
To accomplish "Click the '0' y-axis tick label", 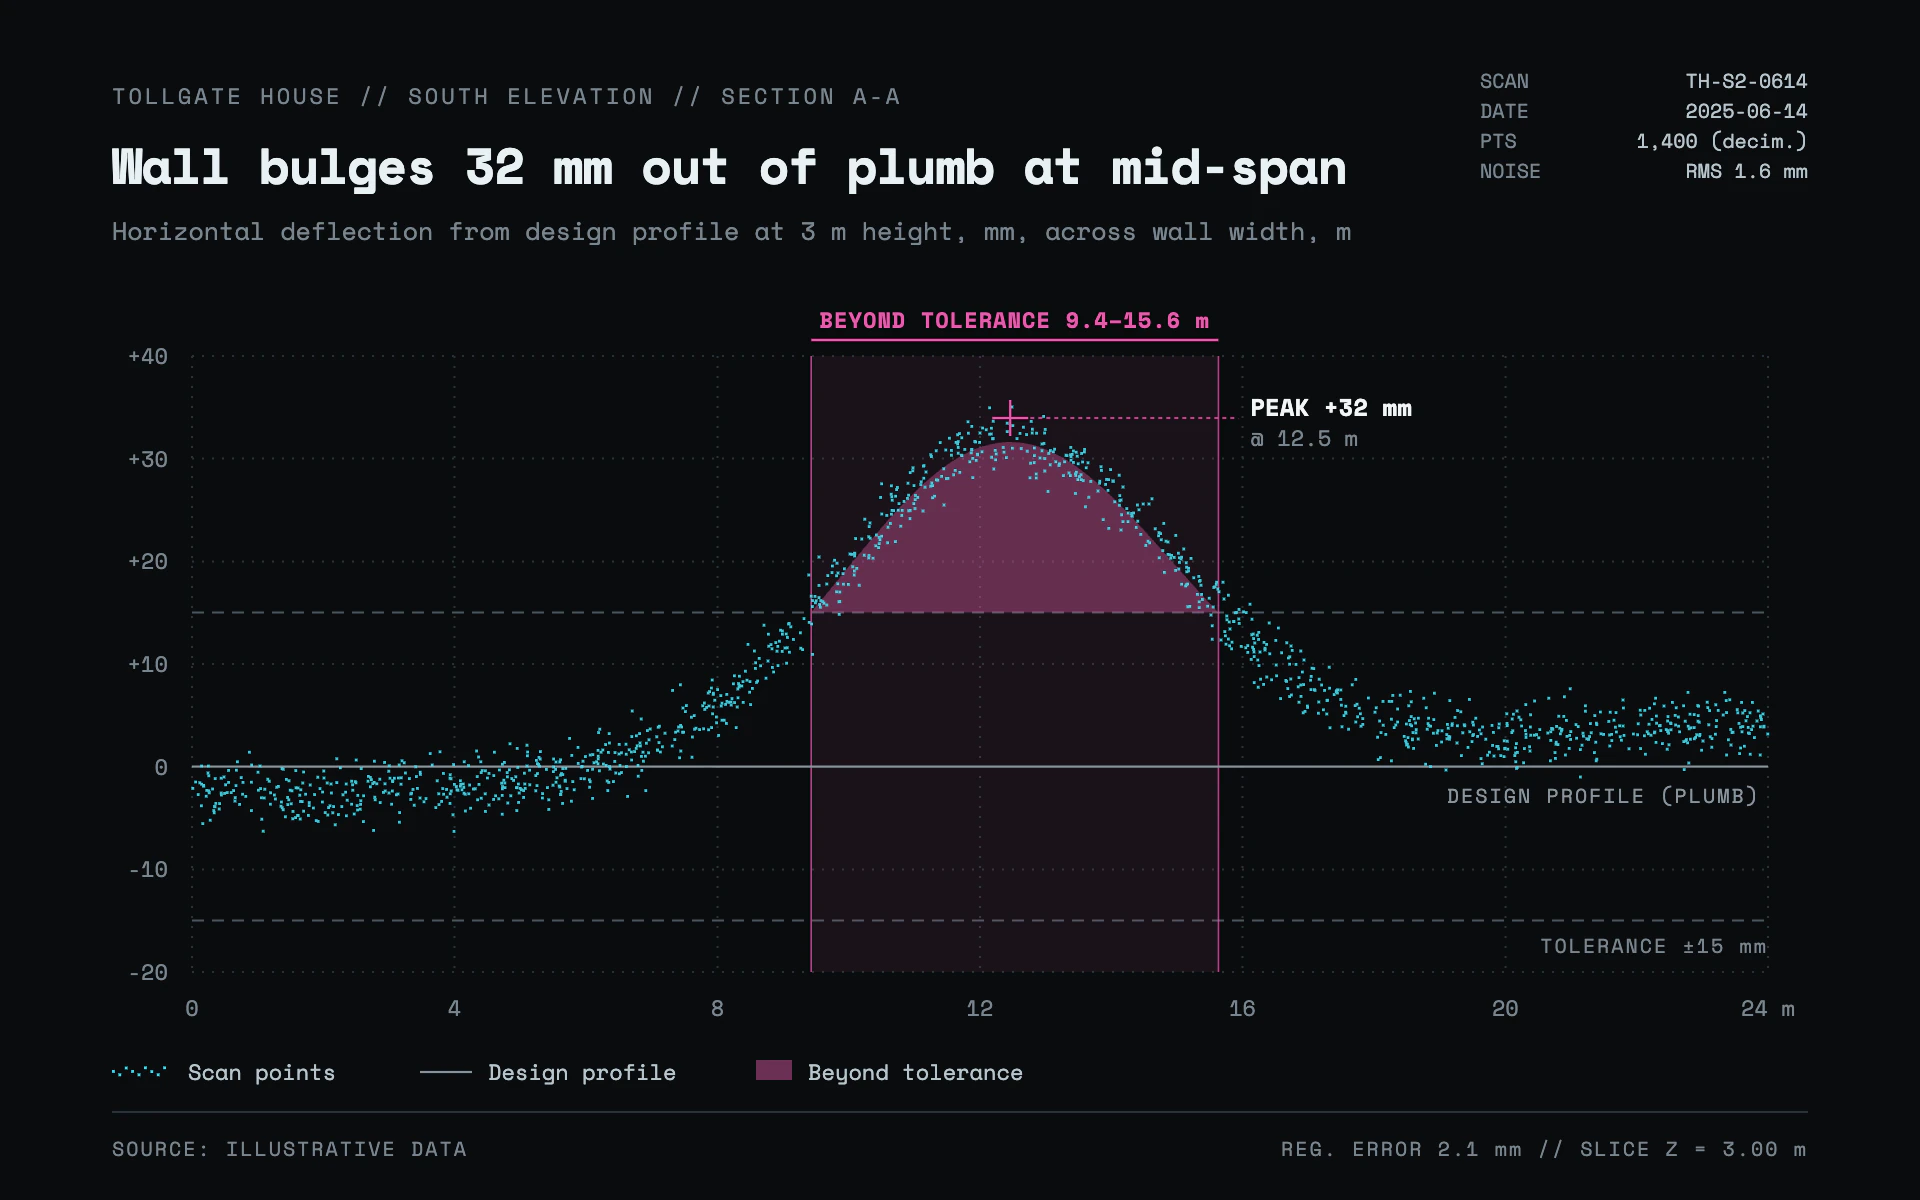I will pyautogui.click(x=161, y=768).
